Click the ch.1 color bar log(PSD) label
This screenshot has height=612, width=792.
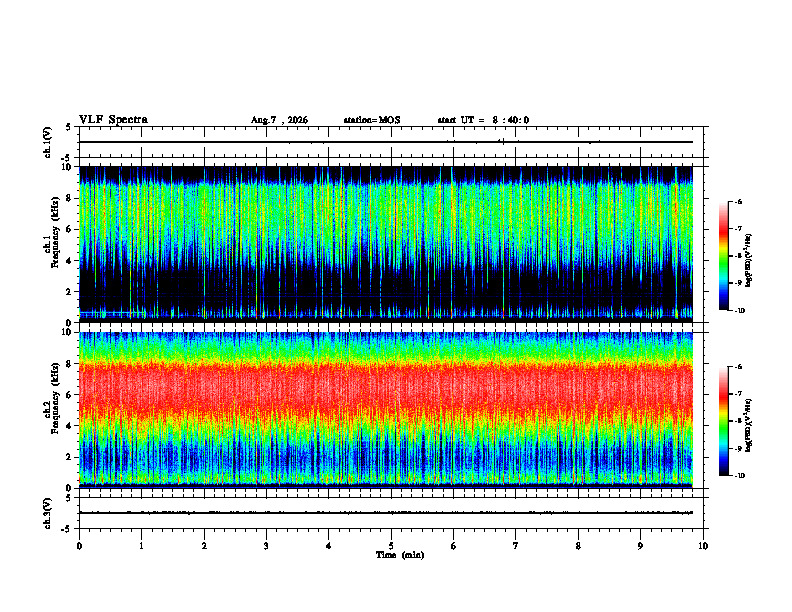(749, 260)
